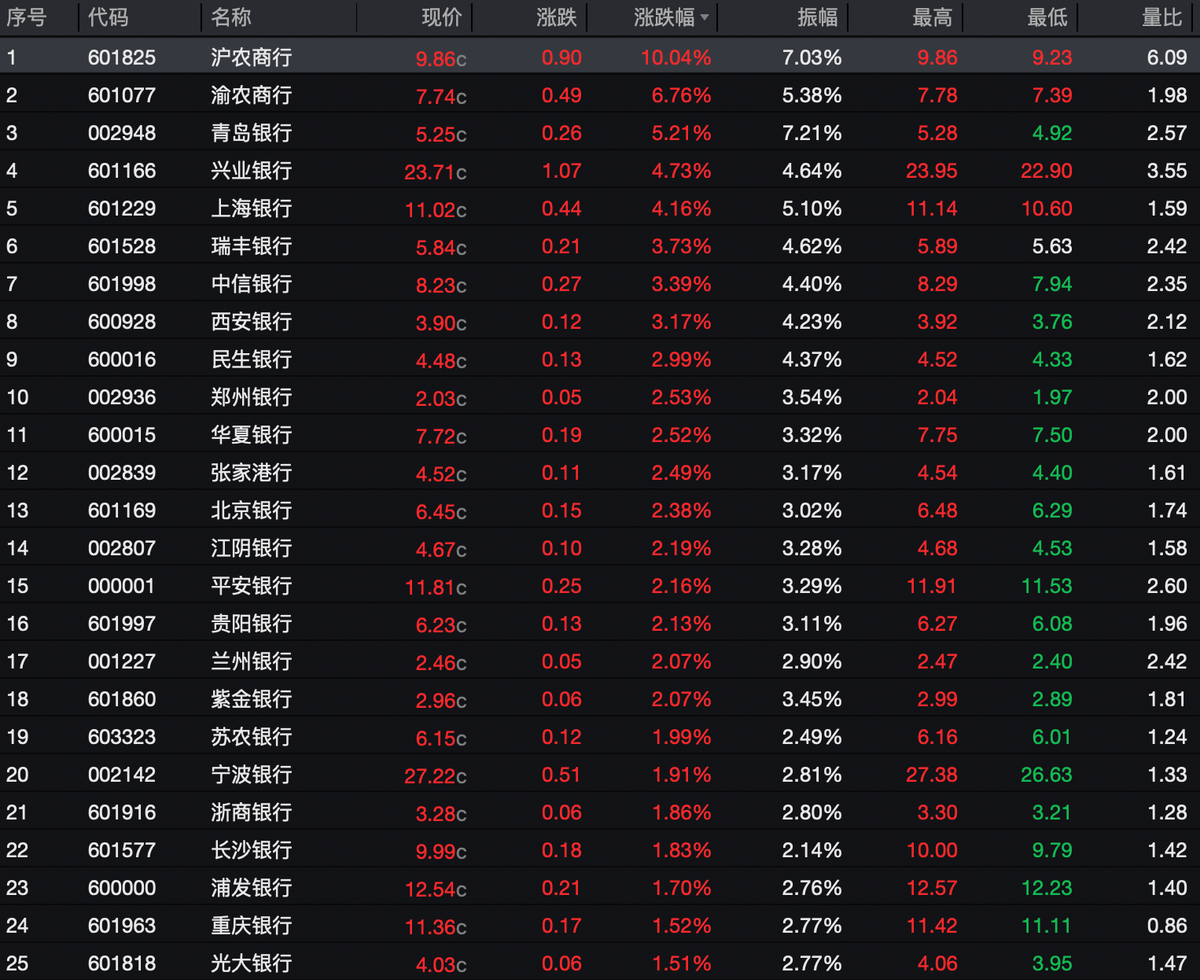This screenshot has height=980, width=1200.
Task: Select the 最高 column header
Action: 933,18
